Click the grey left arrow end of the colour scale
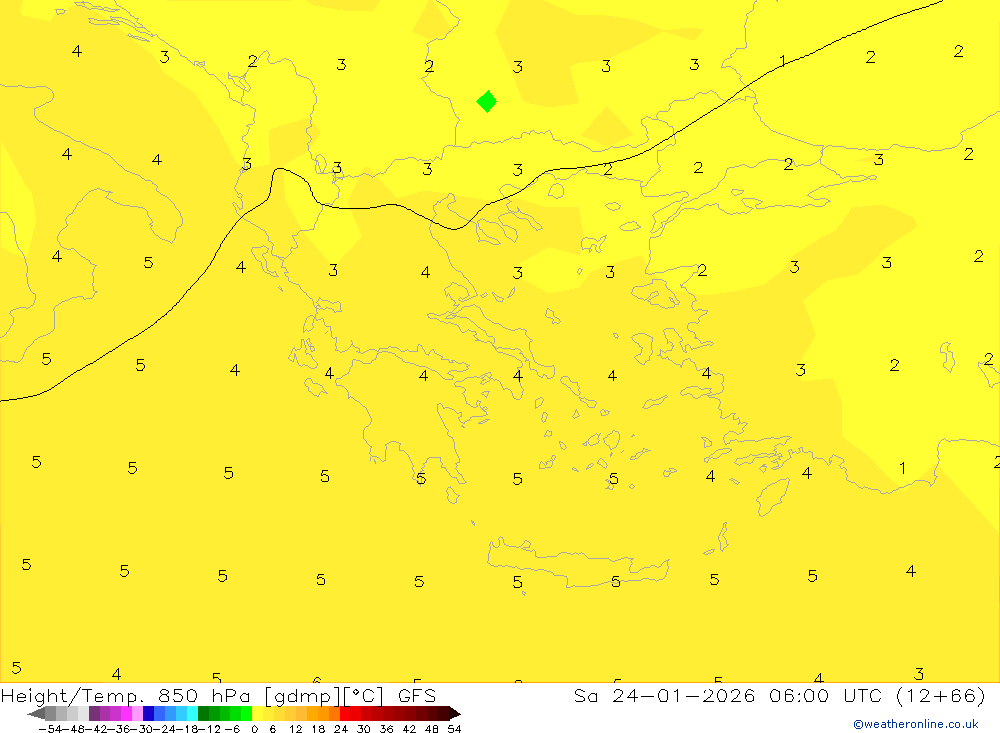Viewport: 1000px width, 733px height. (x=36, y=713)
